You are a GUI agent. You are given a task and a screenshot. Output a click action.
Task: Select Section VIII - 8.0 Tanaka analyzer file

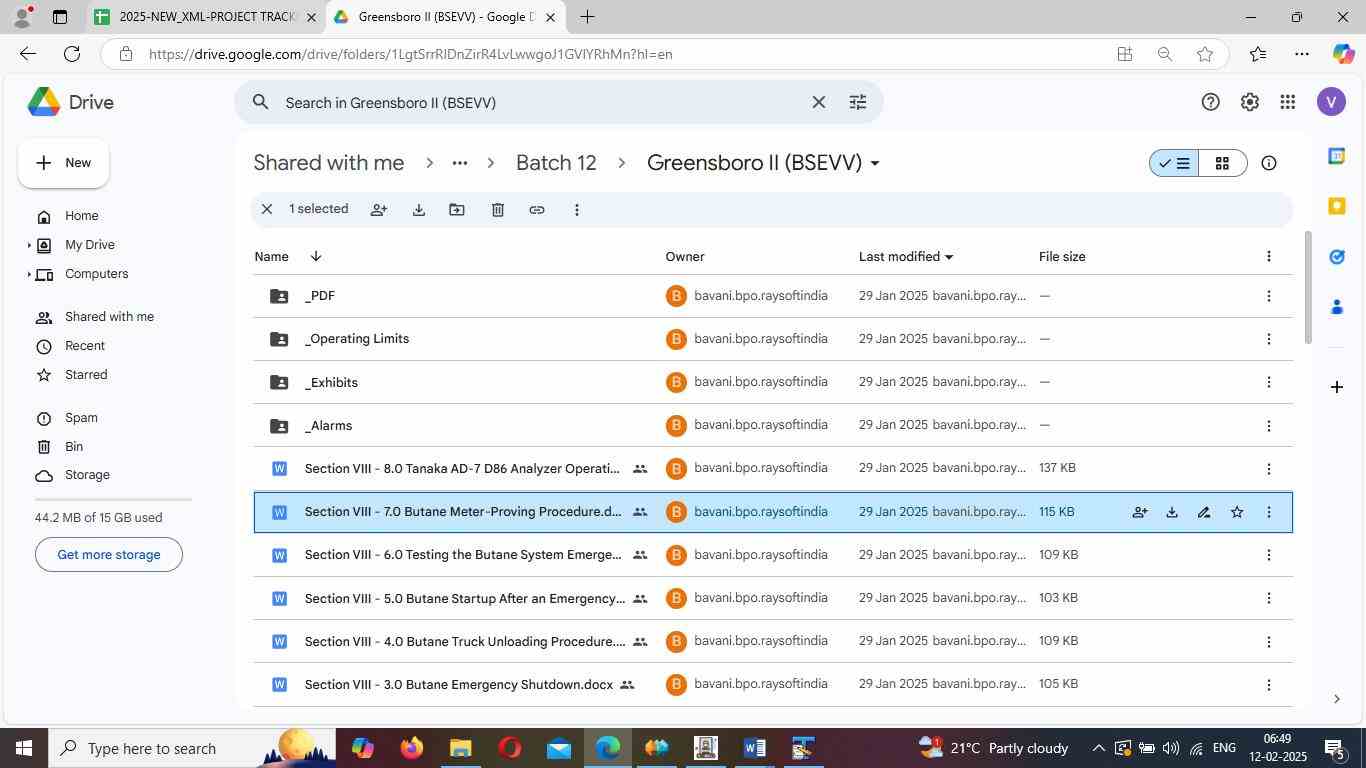[773, 469]
